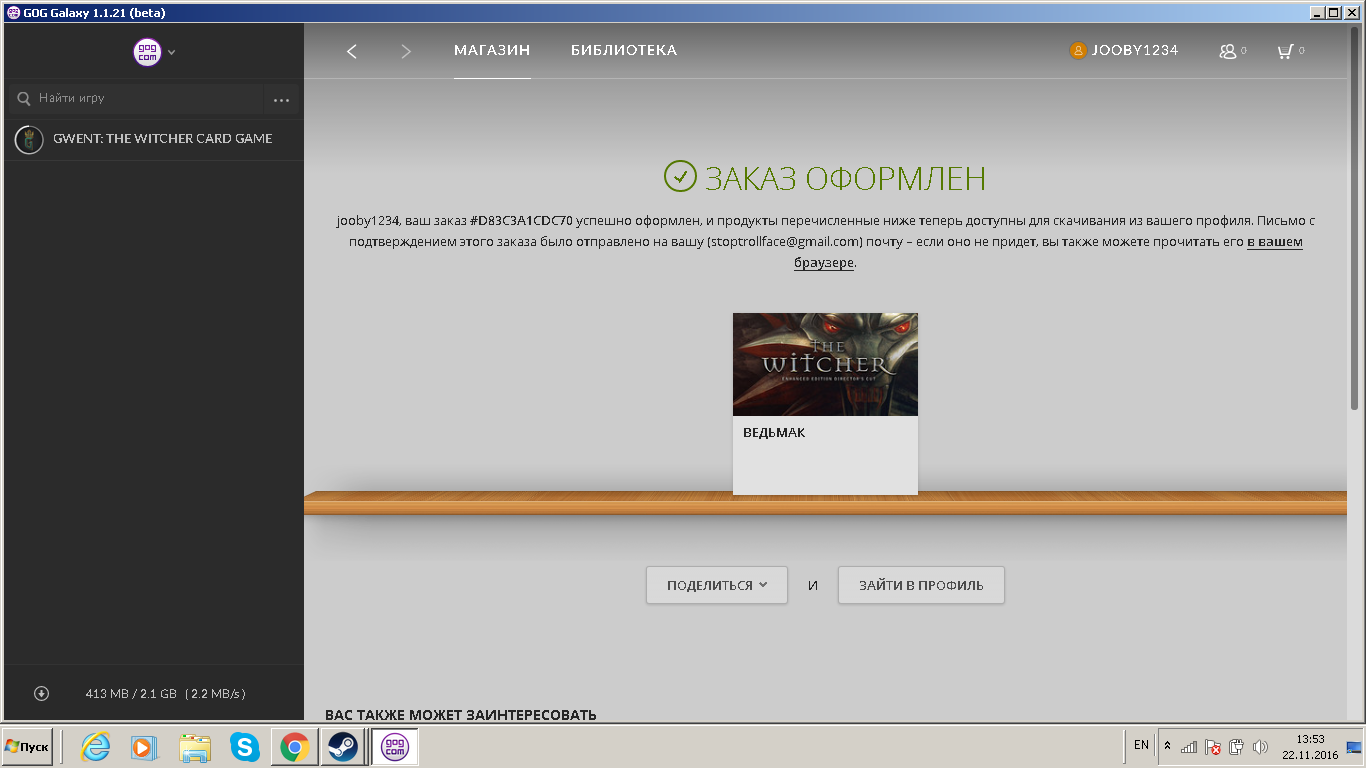Switch to the МАГАЗИН tab
This screenshot has height=768, width=1366.
492,50
